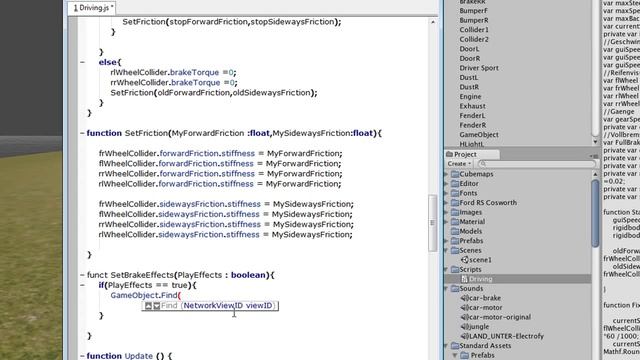Collapse the else block fold marker
This screenshot has width=640, height=360.
[82, 62]
